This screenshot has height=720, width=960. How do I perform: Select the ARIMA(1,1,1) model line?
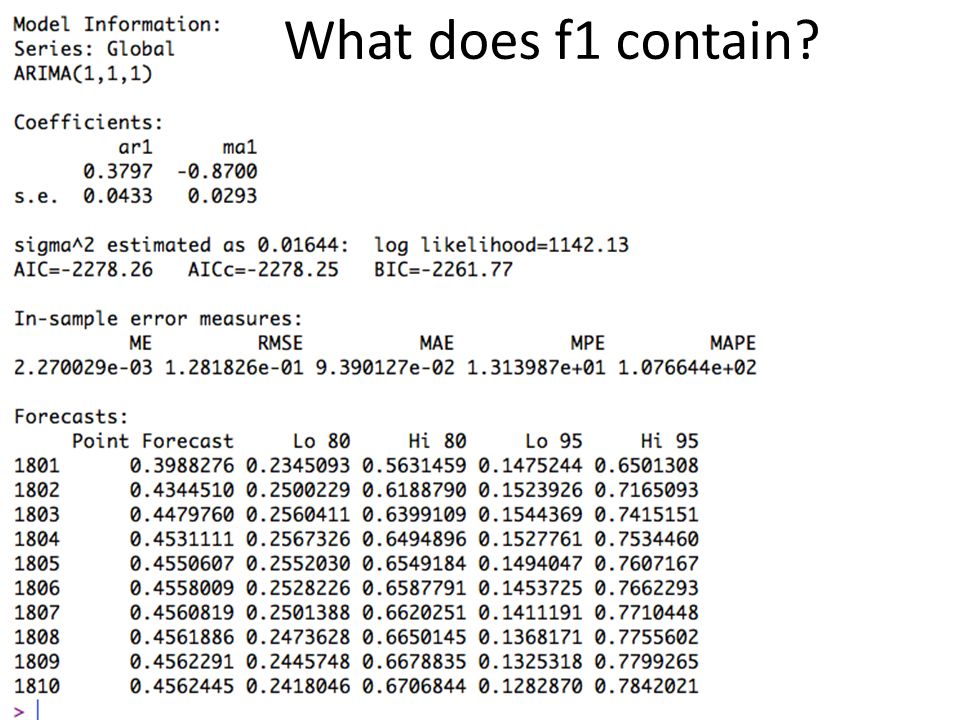pos(83,73)
